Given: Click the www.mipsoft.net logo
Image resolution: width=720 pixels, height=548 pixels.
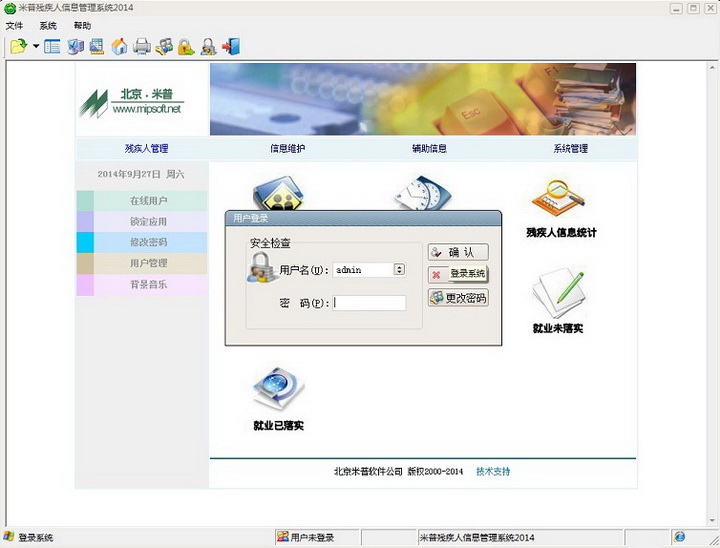Looking at the screenshot, I should pos(131,102).
